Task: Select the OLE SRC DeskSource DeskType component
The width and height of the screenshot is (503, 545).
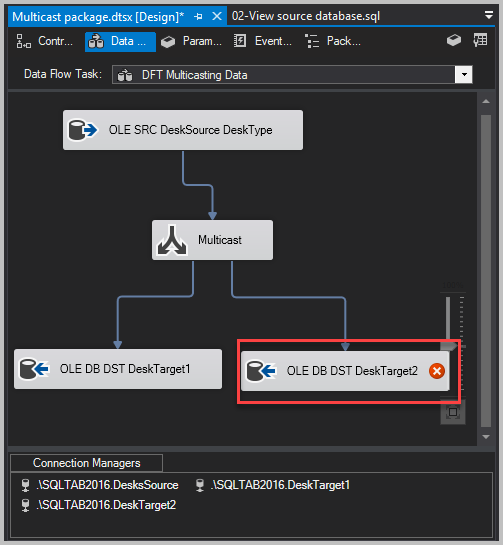Action: [183, 130]
